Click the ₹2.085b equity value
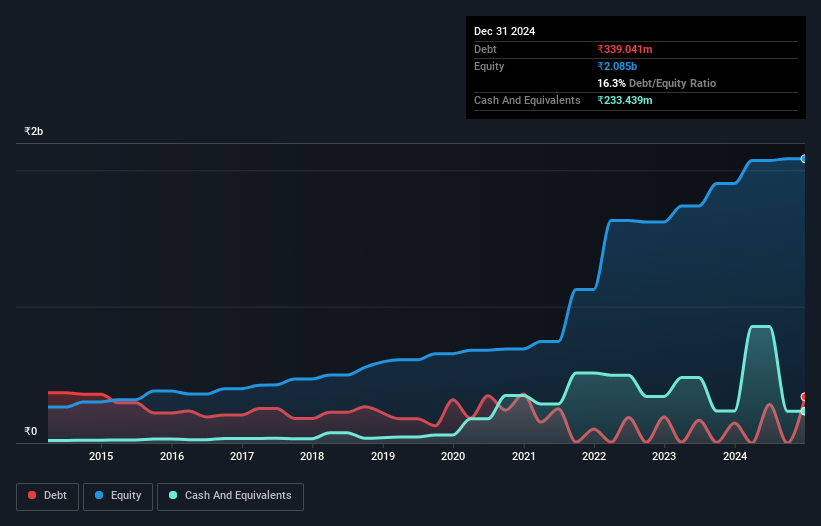The width and height of the screenshot is (821, 526). 617,66
